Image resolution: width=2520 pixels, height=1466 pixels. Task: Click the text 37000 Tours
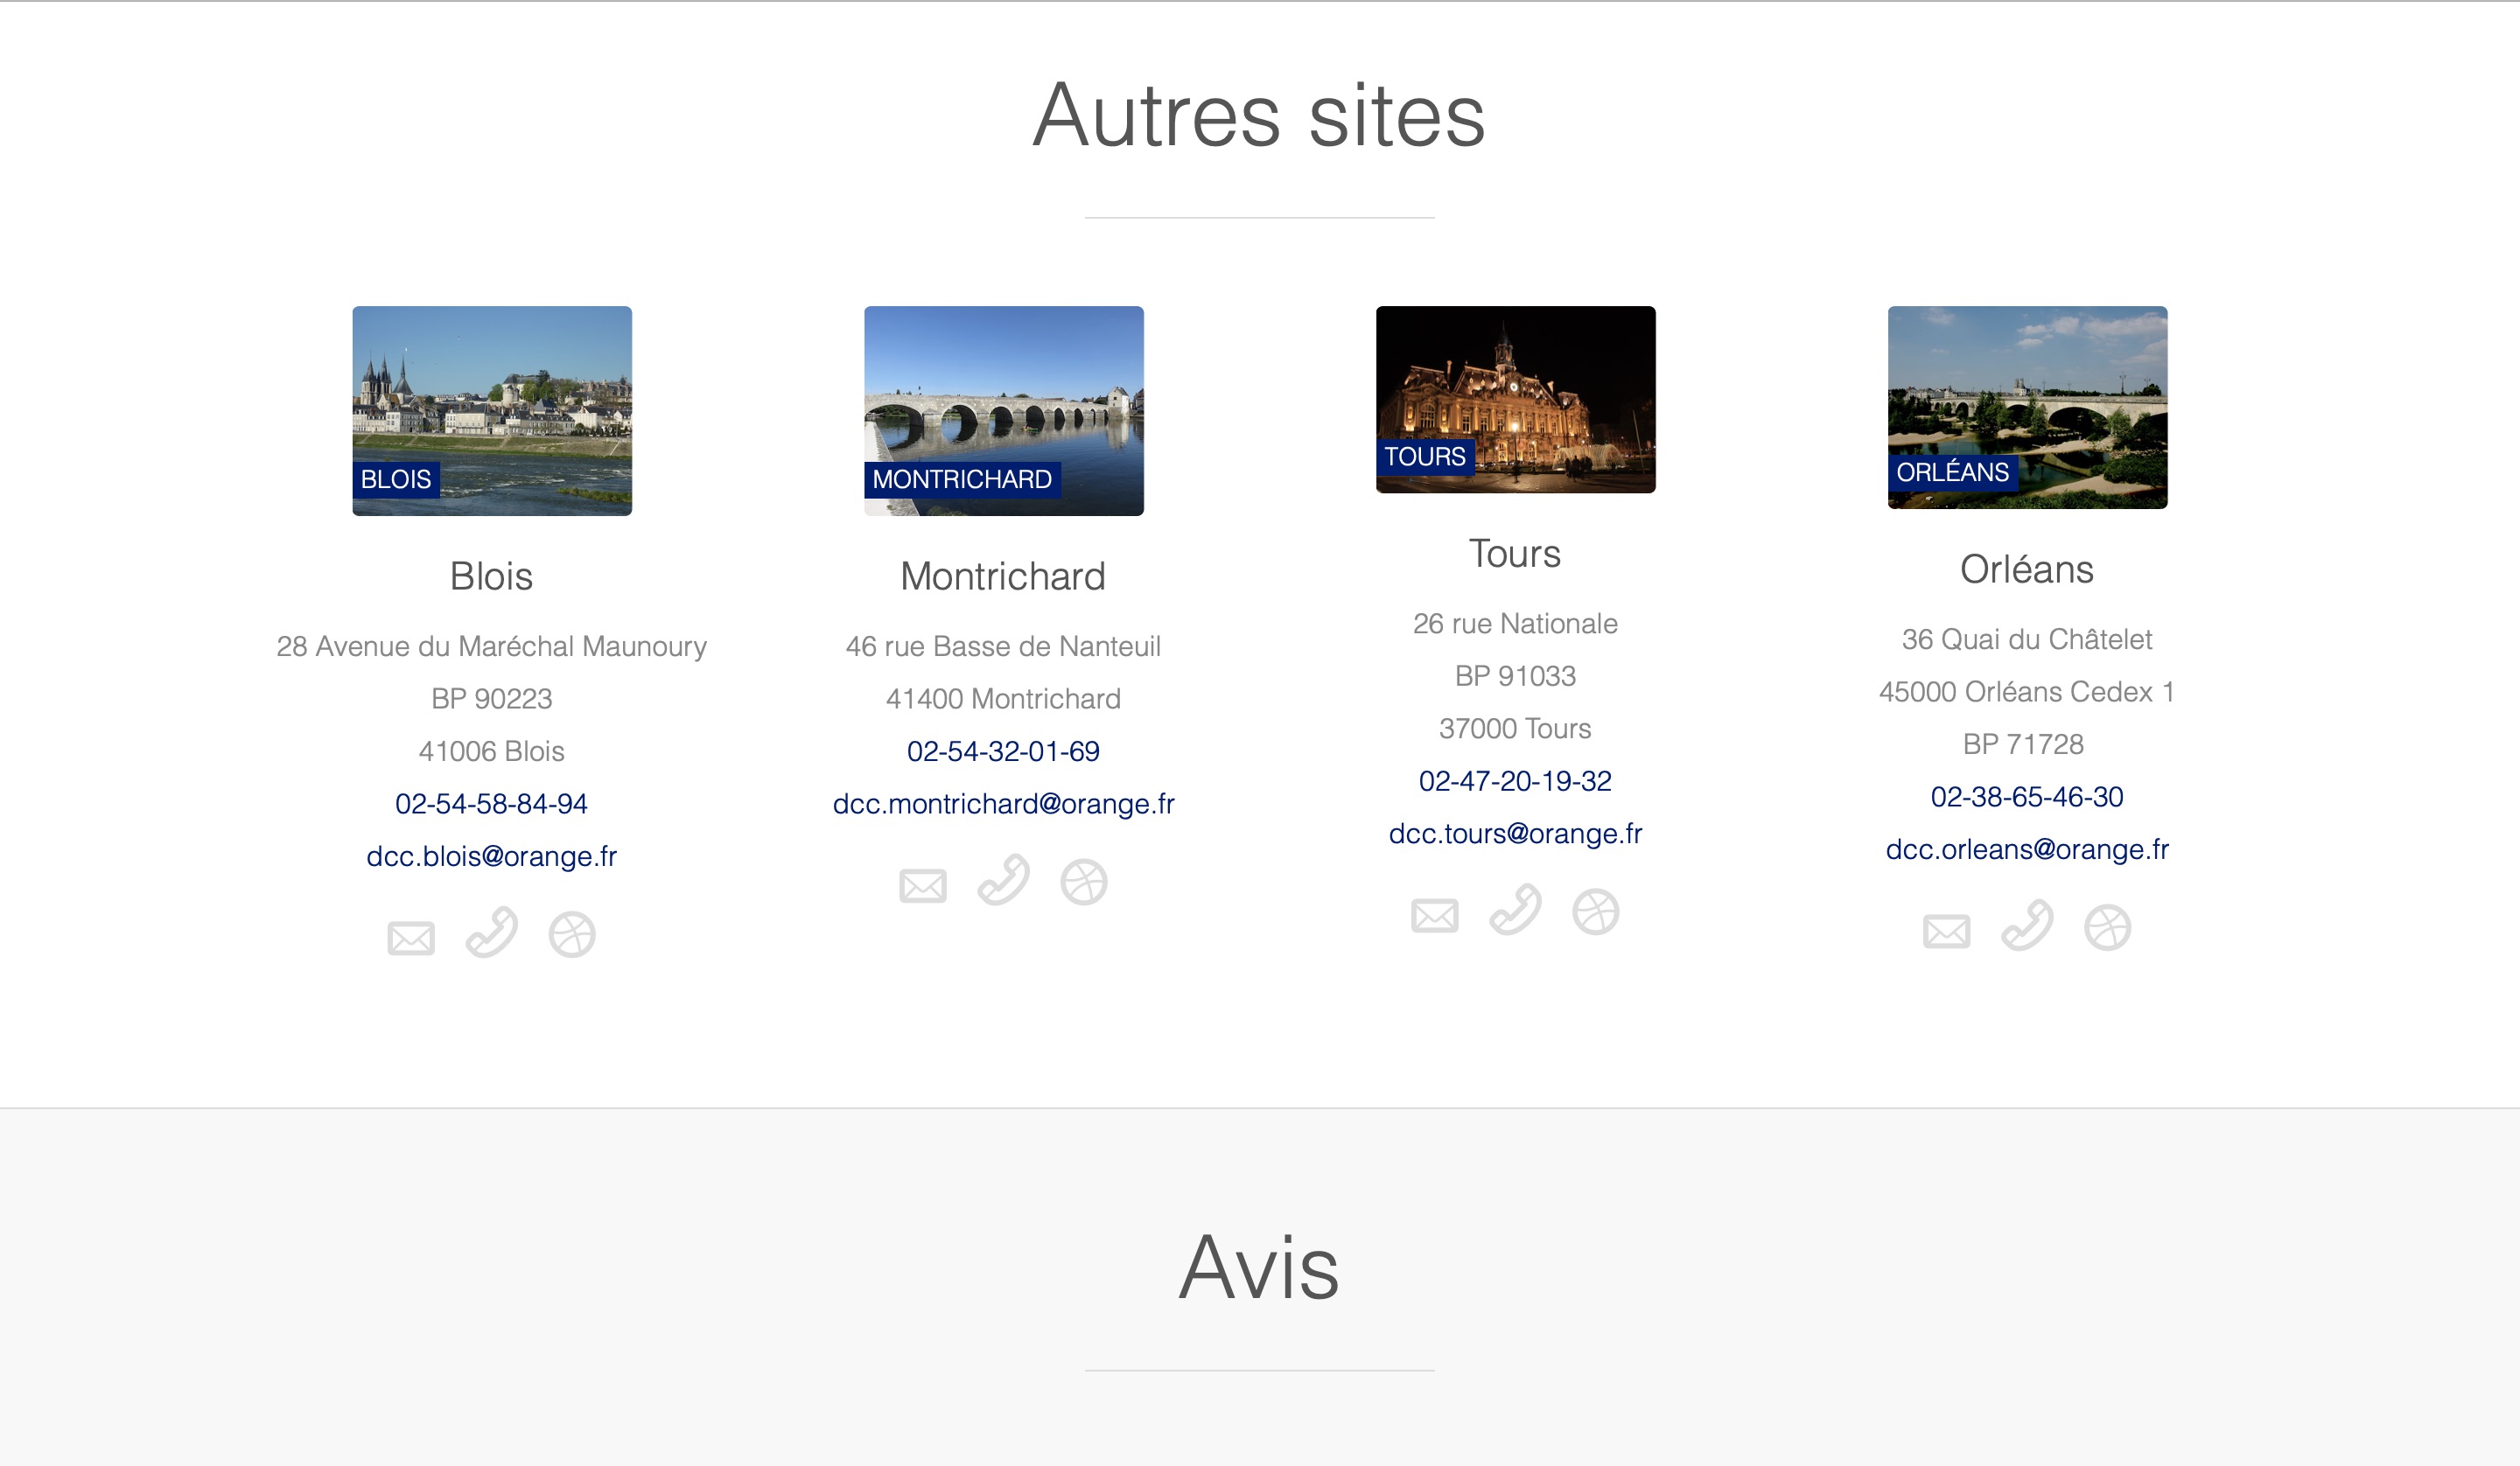[x=1516, y=729]
